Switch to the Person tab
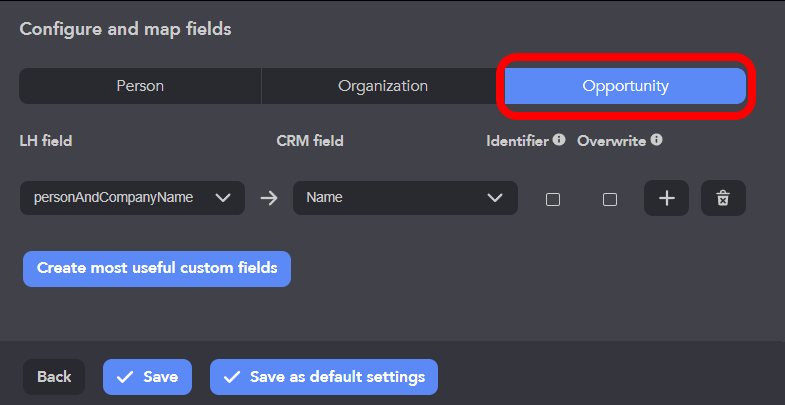Viewport: 785px width, 405px height. pyautogui.click(x=140, y=86)
